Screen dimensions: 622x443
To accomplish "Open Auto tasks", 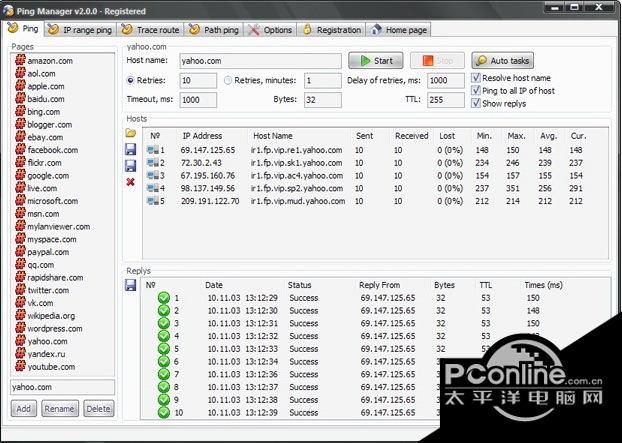I will pos(503,61).
